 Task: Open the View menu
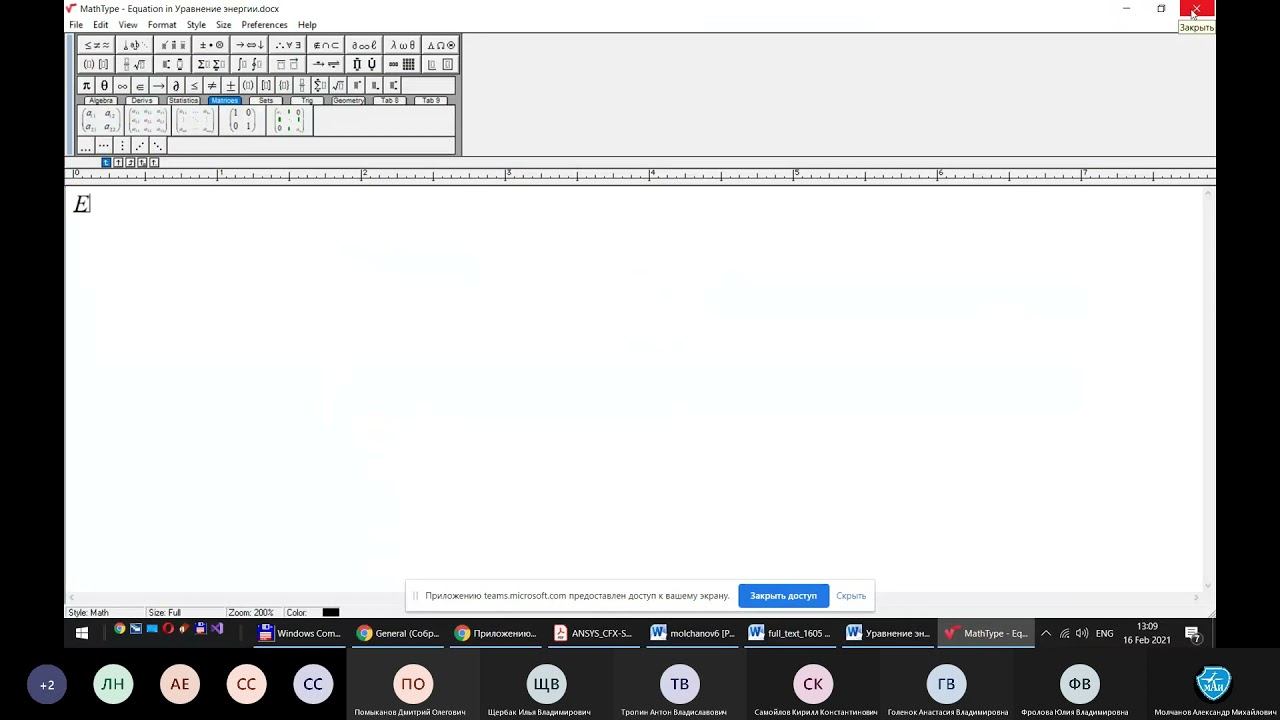(x=128, y=25)
